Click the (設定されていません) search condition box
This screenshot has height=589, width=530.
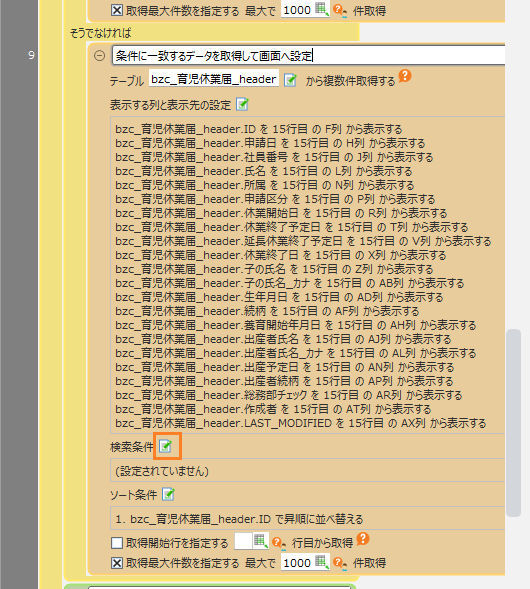coord(308,471)
